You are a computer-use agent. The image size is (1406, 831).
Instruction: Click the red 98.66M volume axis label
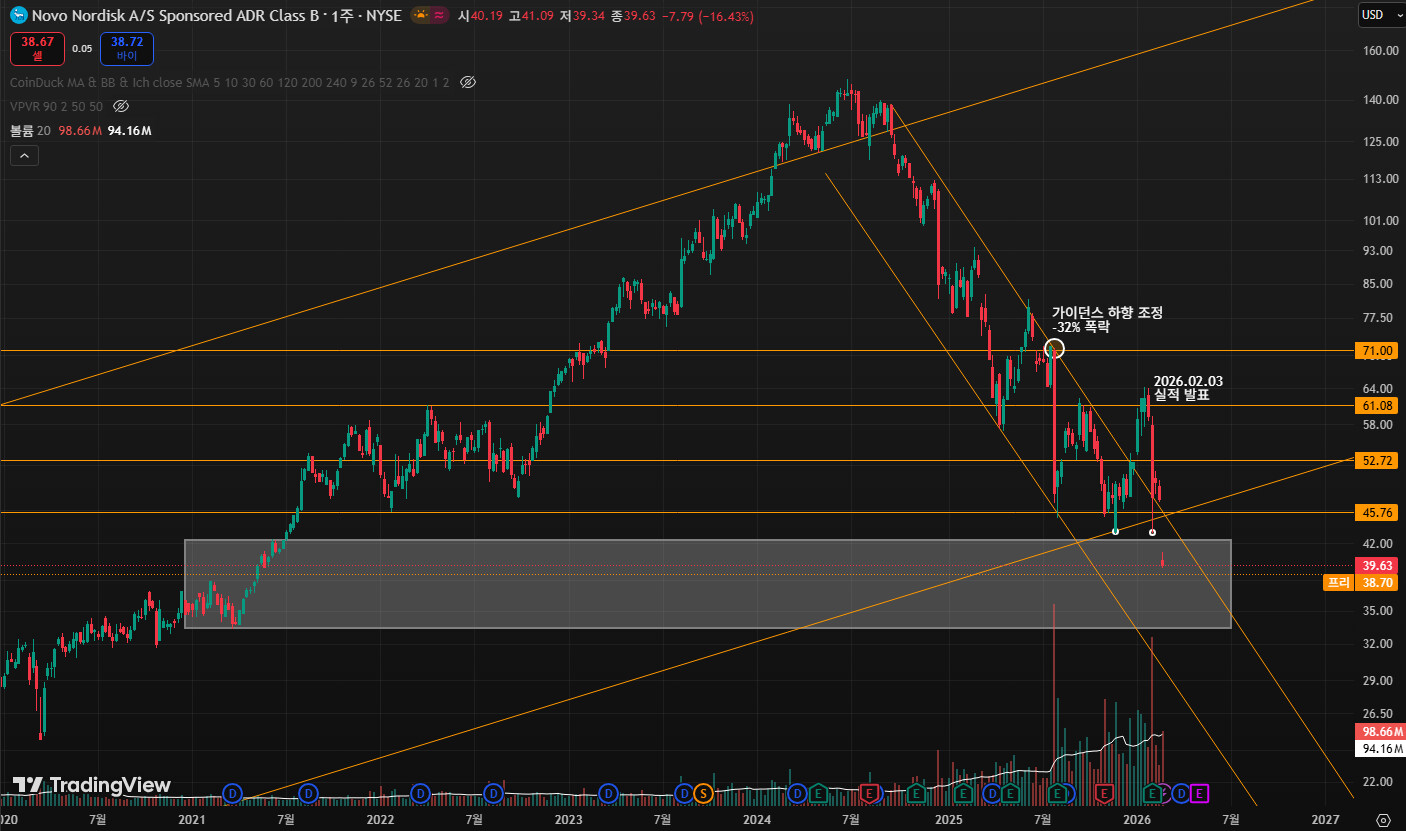[1378, 732]
